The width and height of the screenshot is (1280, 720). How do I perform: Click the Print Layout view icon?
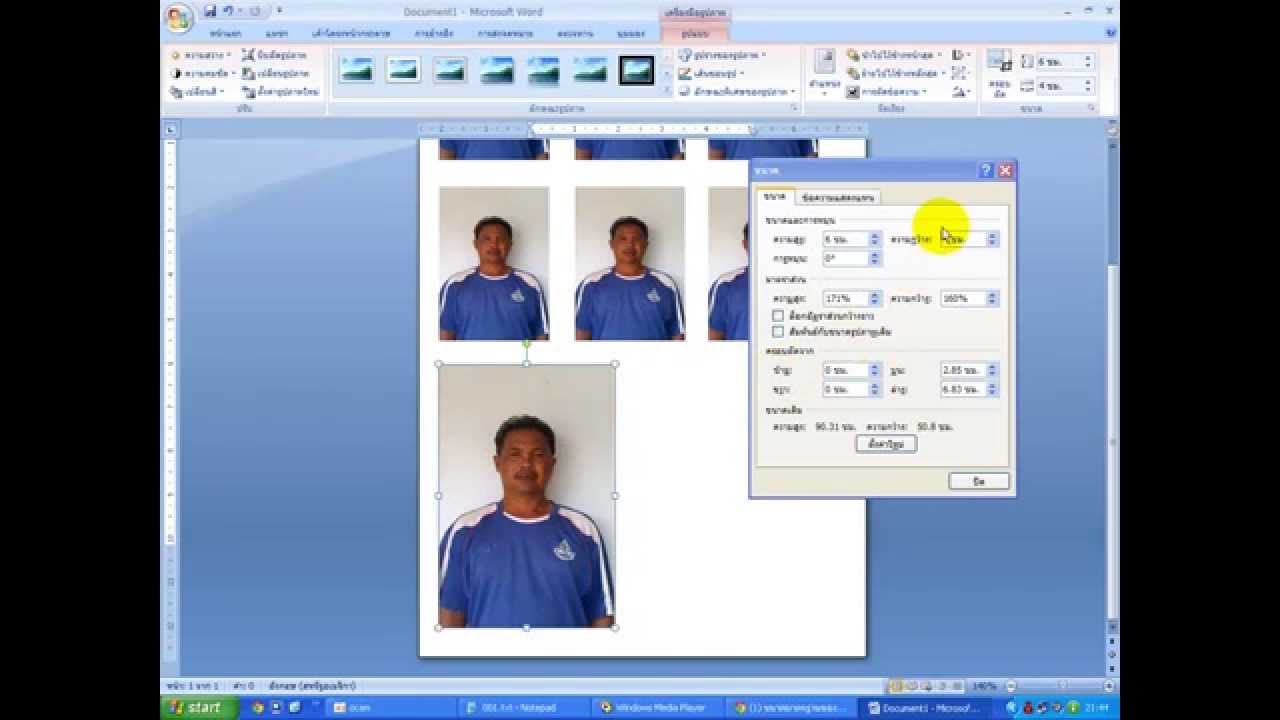tap(895, 686)
